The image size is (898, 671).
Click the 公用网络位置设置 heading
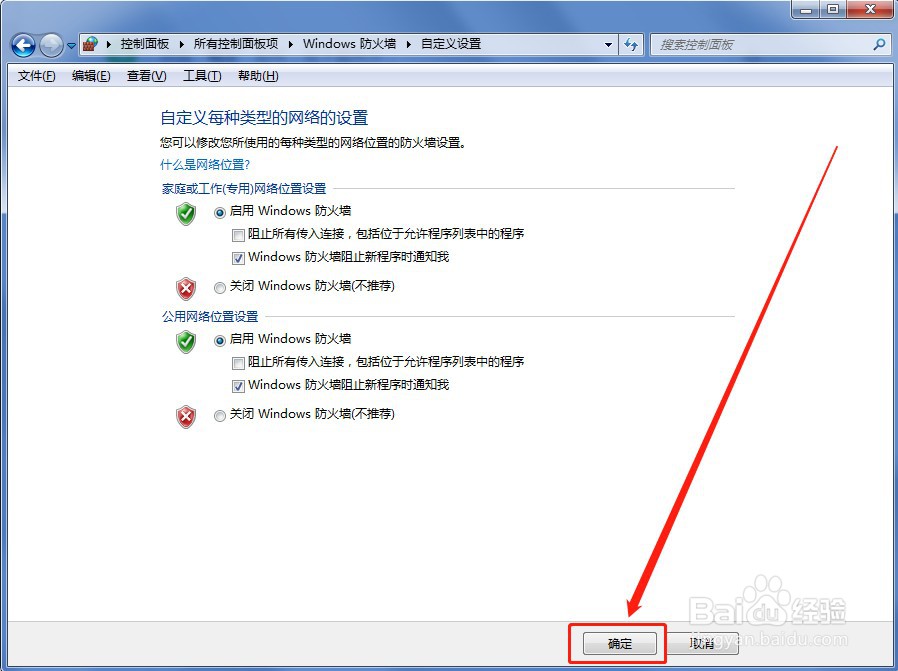click(x=210, y=316)
